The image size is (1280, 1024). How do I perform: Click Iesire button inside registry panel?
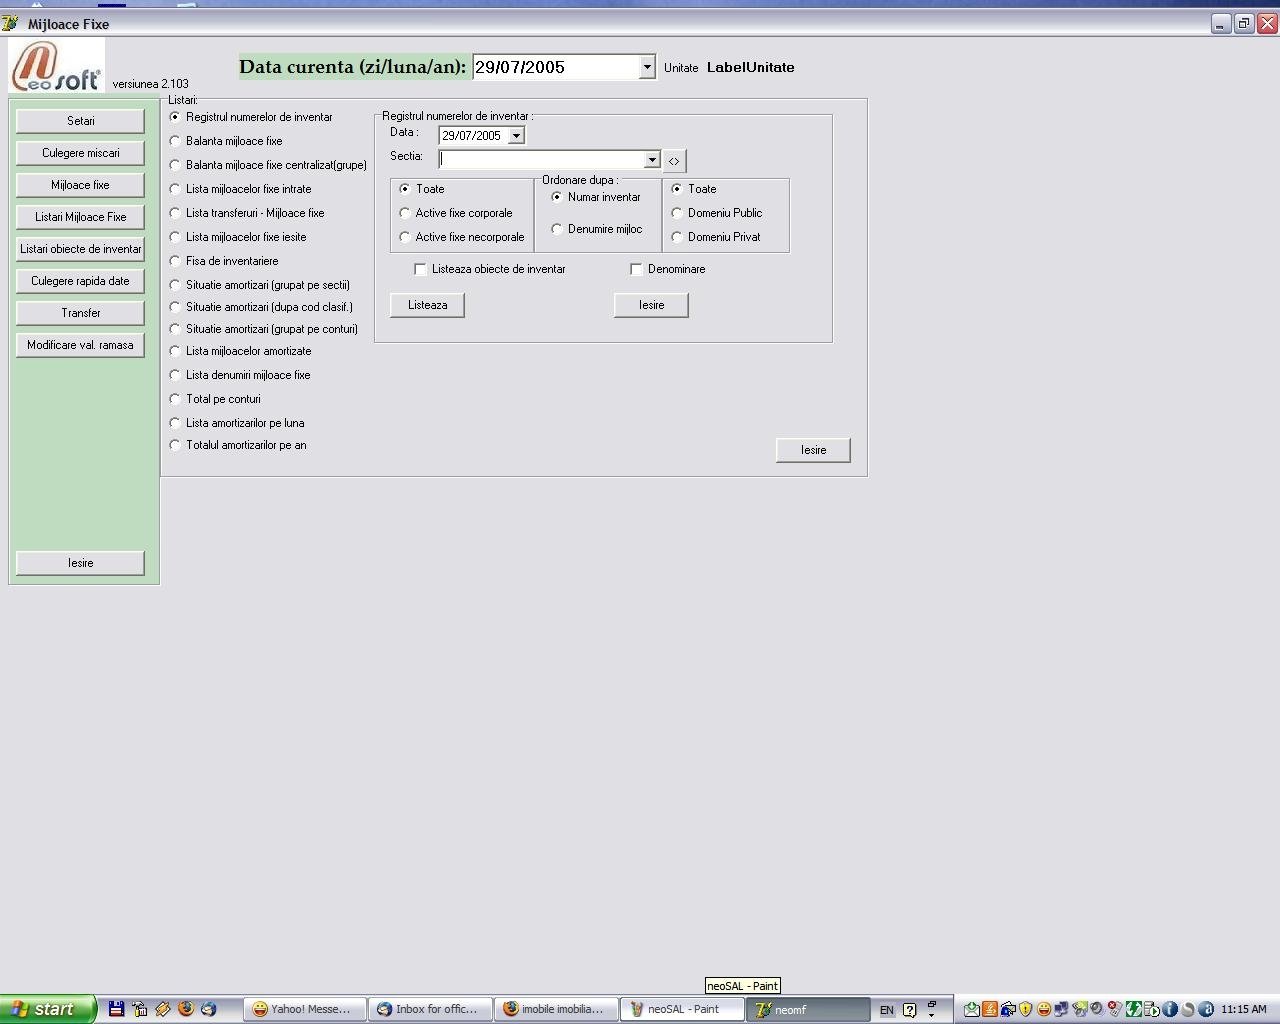coord(651,305)
